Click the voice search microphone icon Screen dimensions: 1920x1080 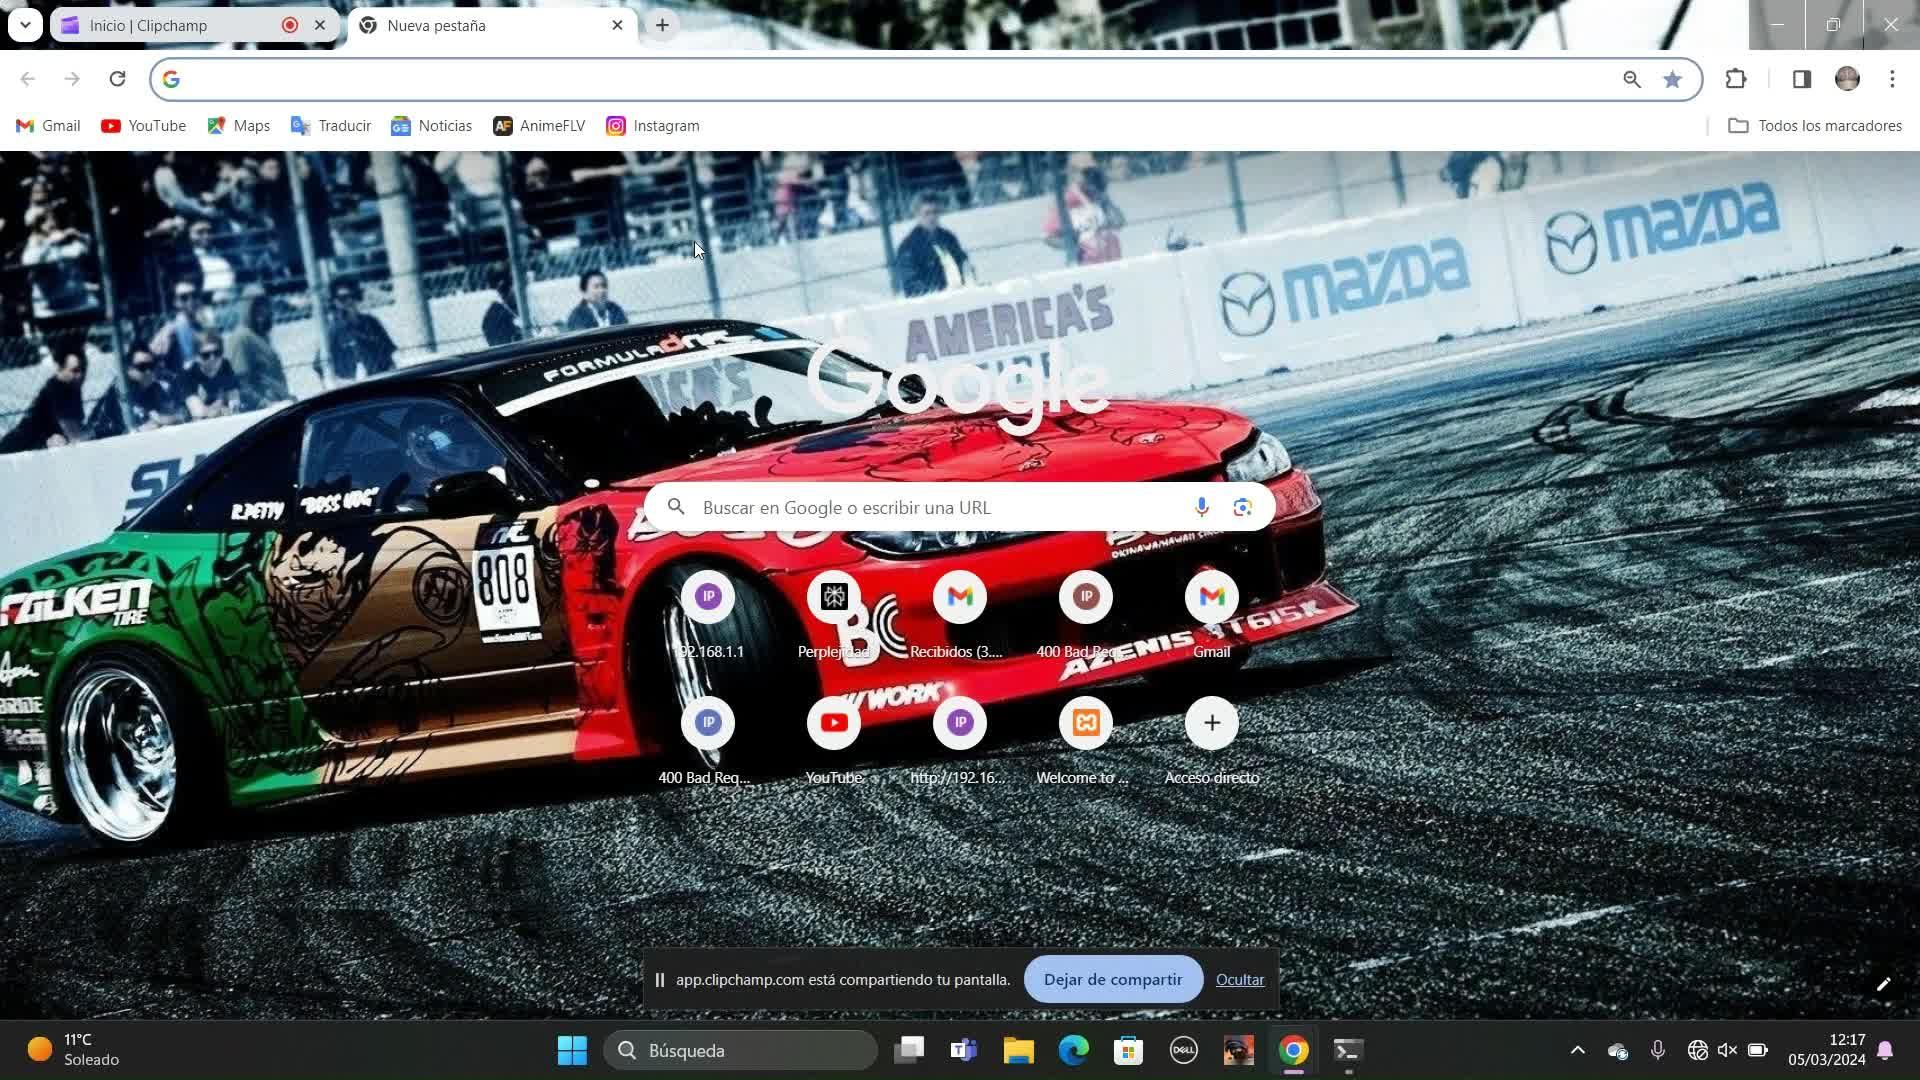[x=1201, y=507]
